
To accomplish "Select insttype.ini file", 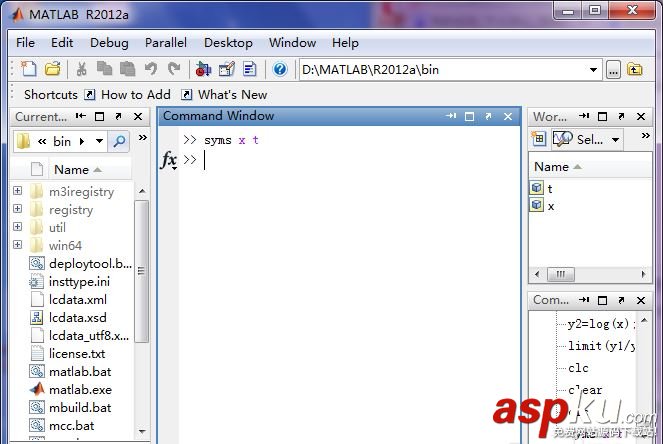I will pos(70,282).
